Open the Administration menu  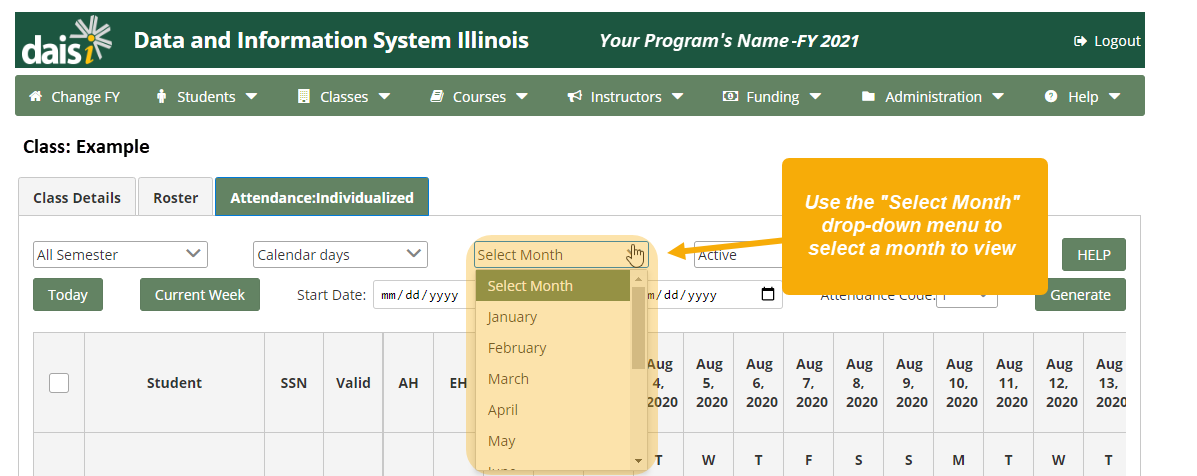coord(932,97)
